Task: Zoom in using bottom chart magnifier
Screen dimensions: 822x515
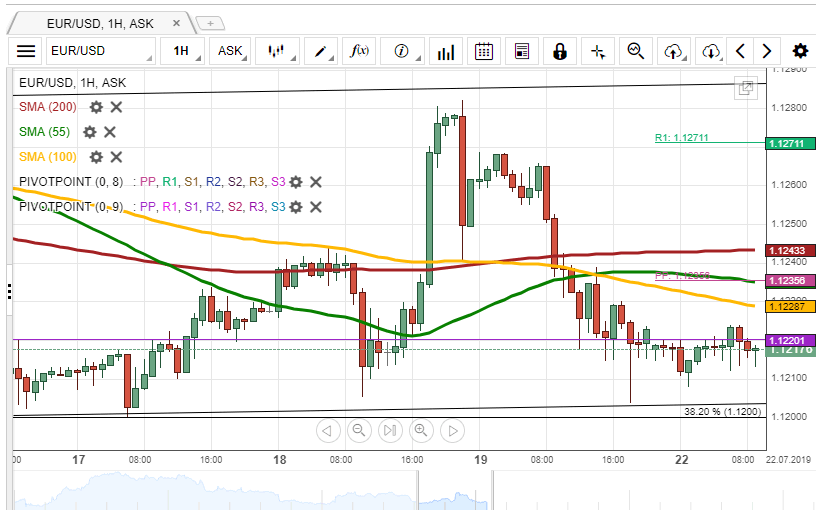Action: pyautogui.click(x=421, y=431)
